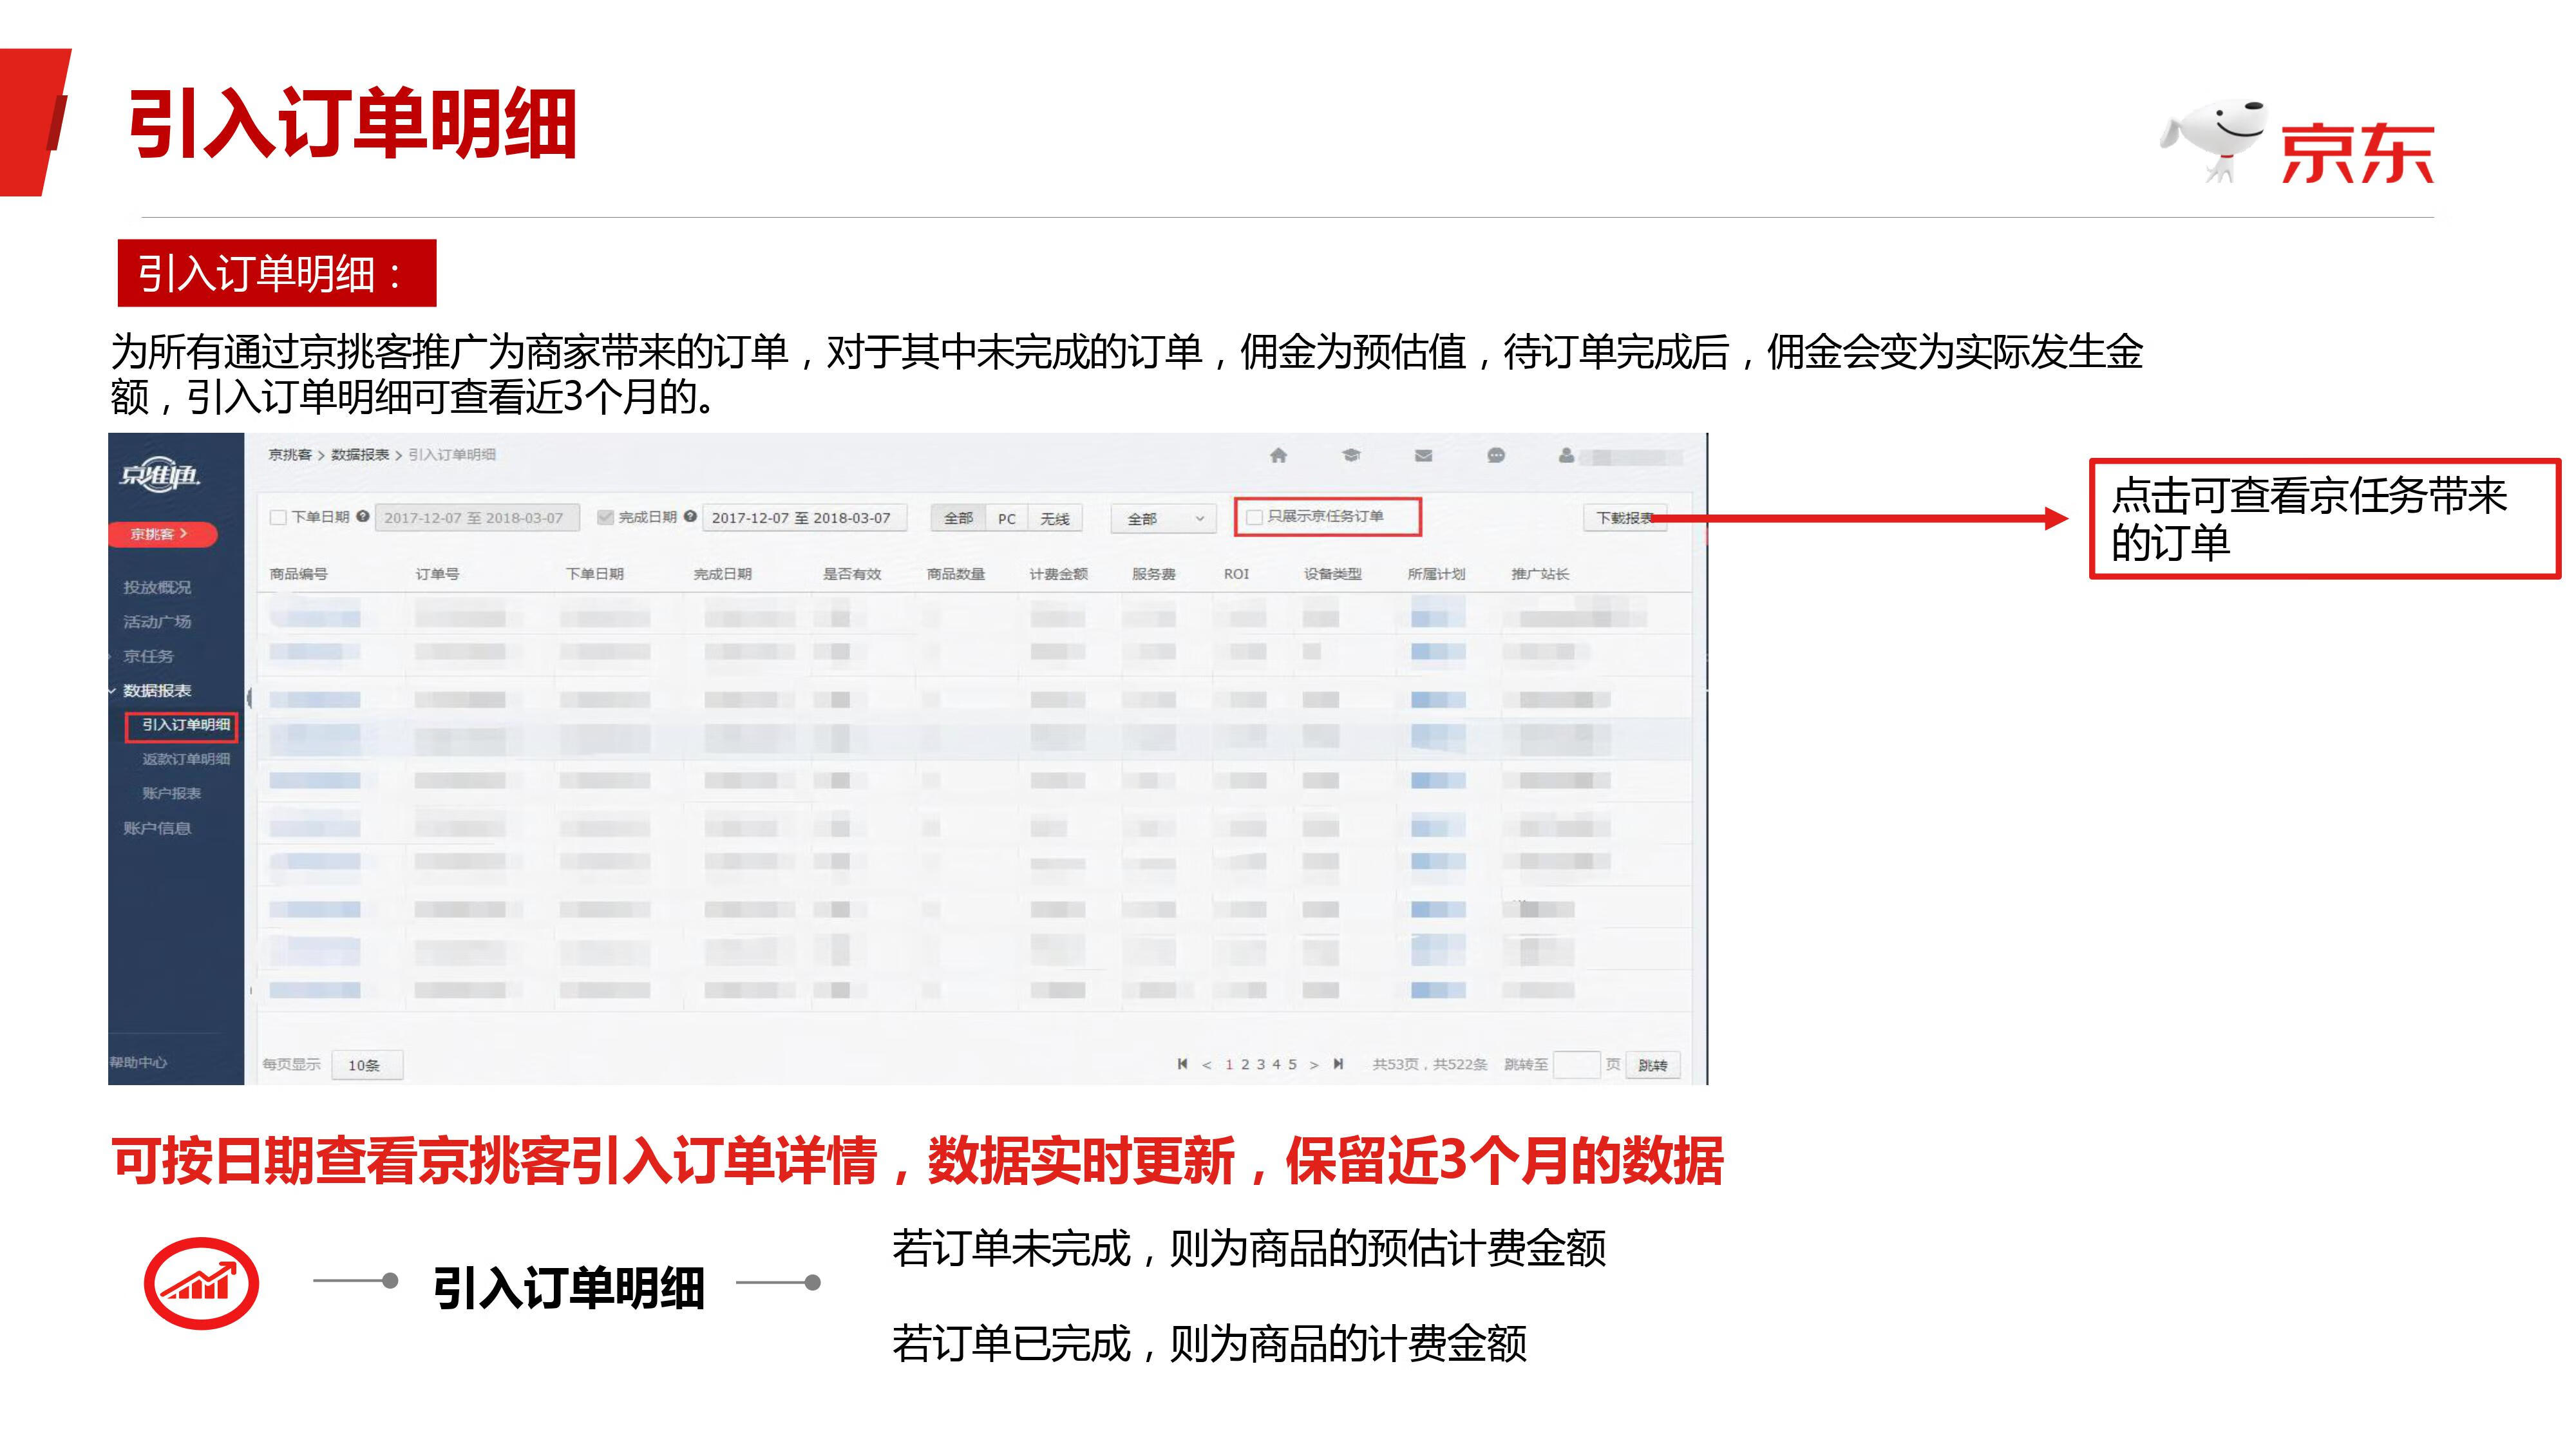Select the 无线 device tab
2576x1449 pixels.
[1055, 518]
